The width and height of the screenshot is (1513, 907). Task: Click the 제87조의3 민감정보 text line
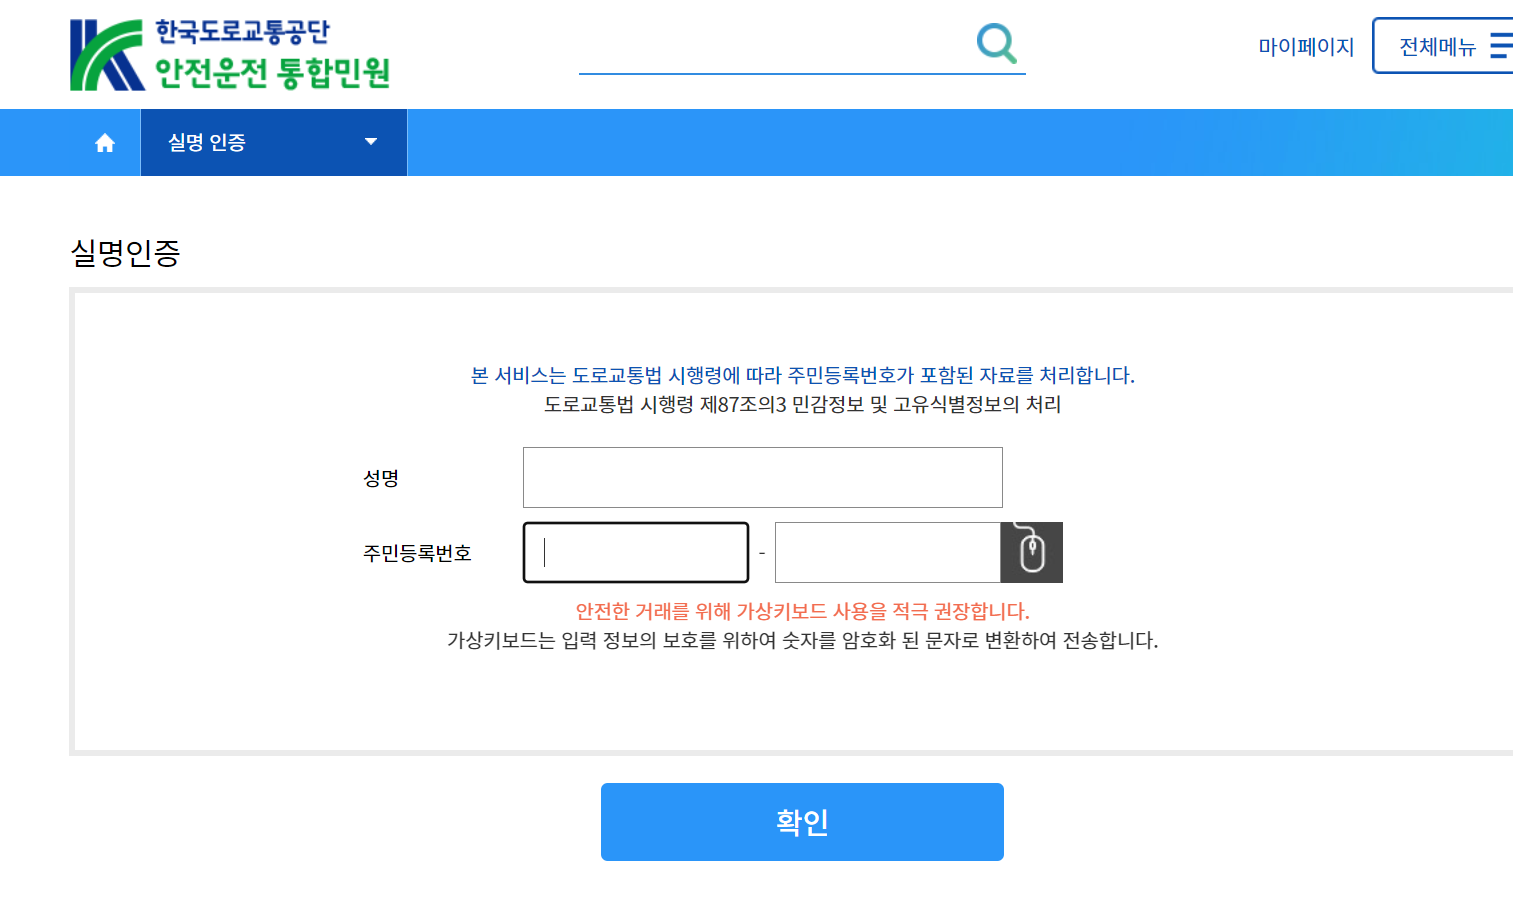(x=803, y=404)
